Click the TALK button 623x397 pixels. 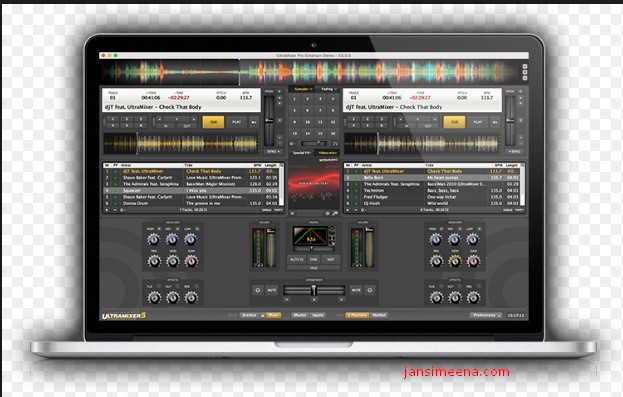pyautogui.click(x=314, y=268)
